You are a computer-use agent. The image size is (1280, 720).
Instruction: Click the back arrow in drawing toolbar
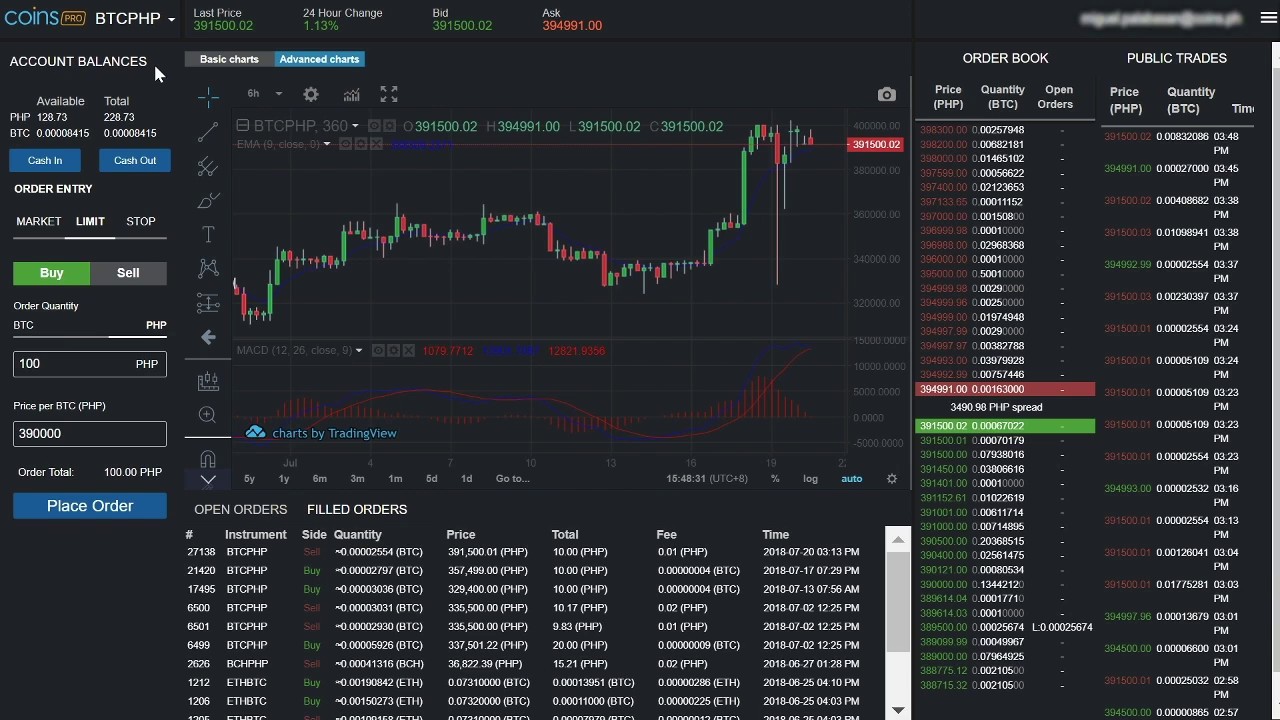pyautogui.click(x=208, y=337)
